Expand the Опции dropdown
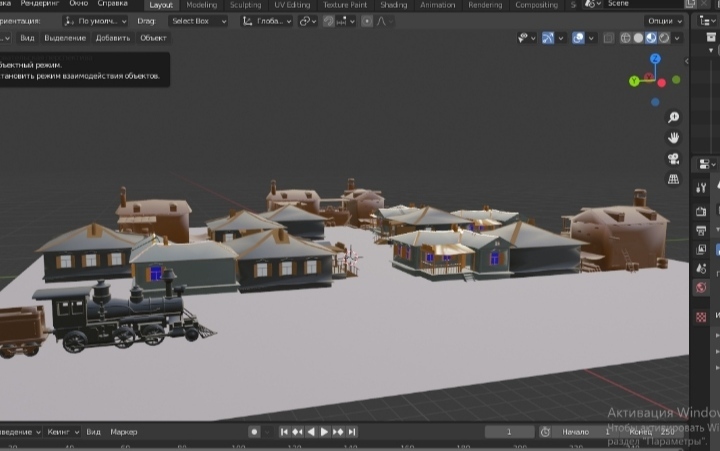 click(664, 20)
